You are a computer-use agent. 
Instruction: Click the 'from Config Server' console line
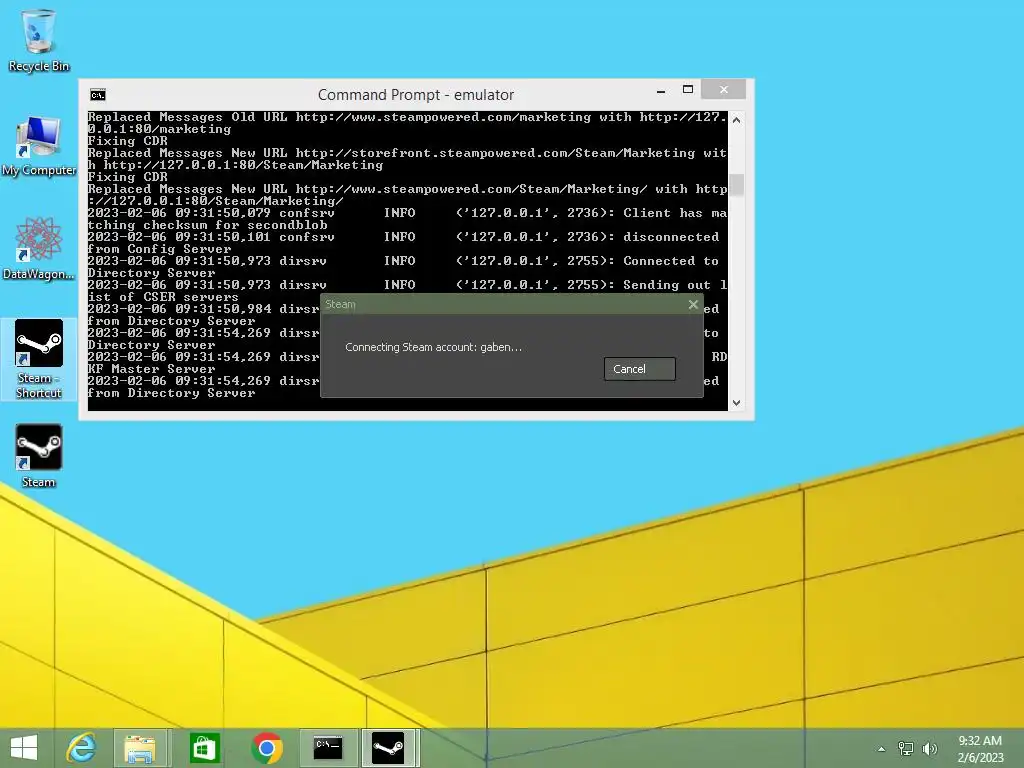[x=159, y=249]
